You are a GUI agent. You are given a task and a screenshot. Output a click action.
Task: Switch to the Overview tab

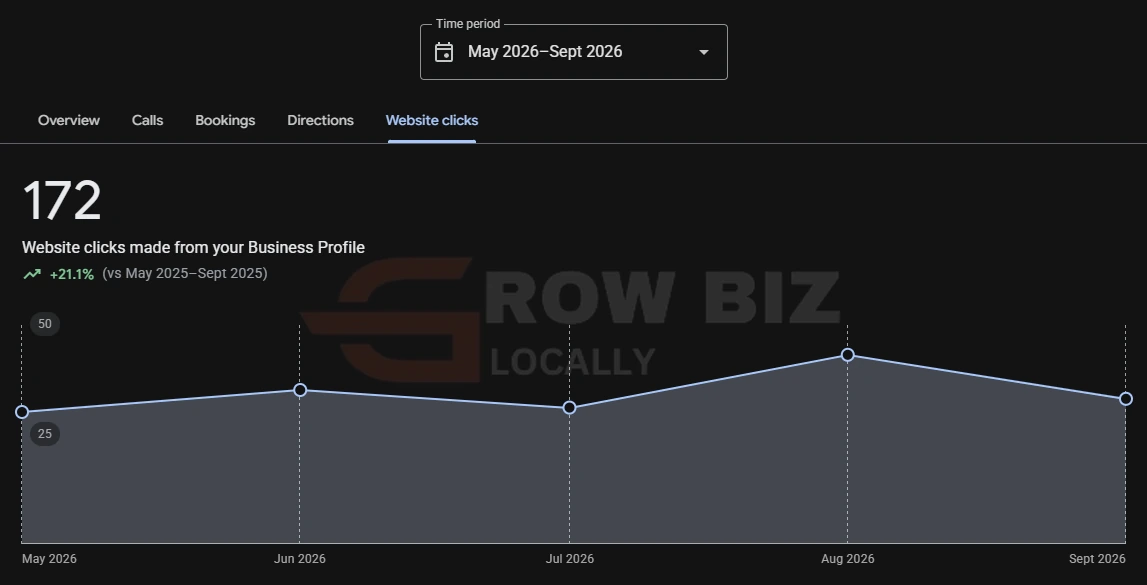(69, 121)
